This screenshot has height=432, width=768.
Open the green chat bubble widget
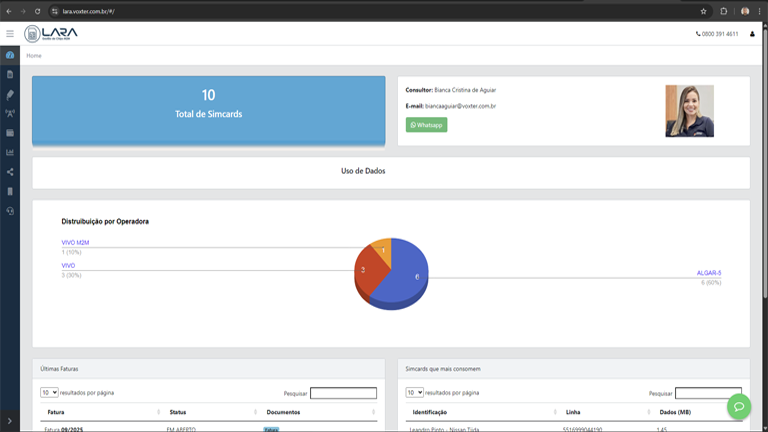pos(739,406)
